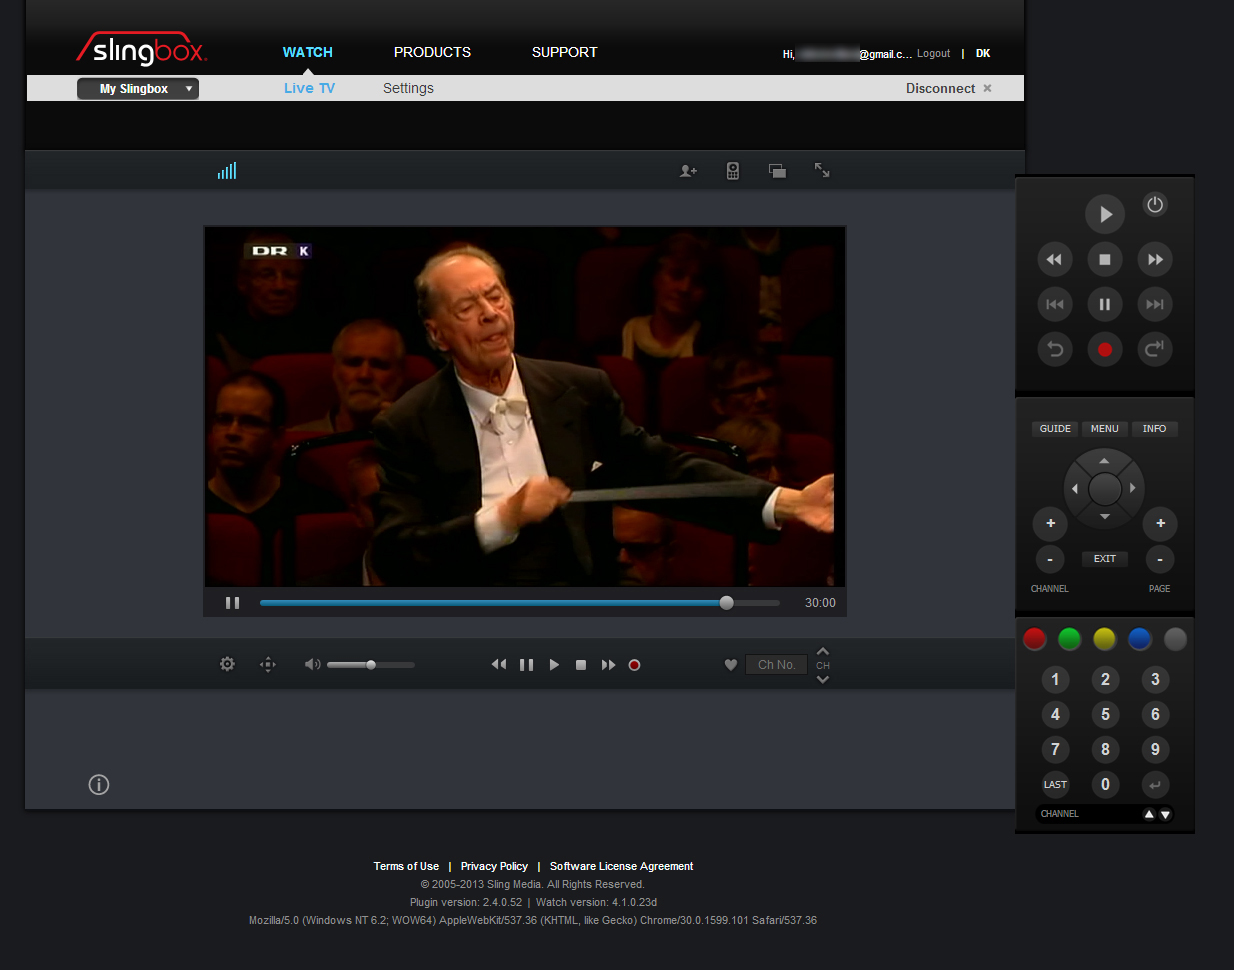Open the Privacy Policy link
1234x970 pixels.
coord(494,866)
